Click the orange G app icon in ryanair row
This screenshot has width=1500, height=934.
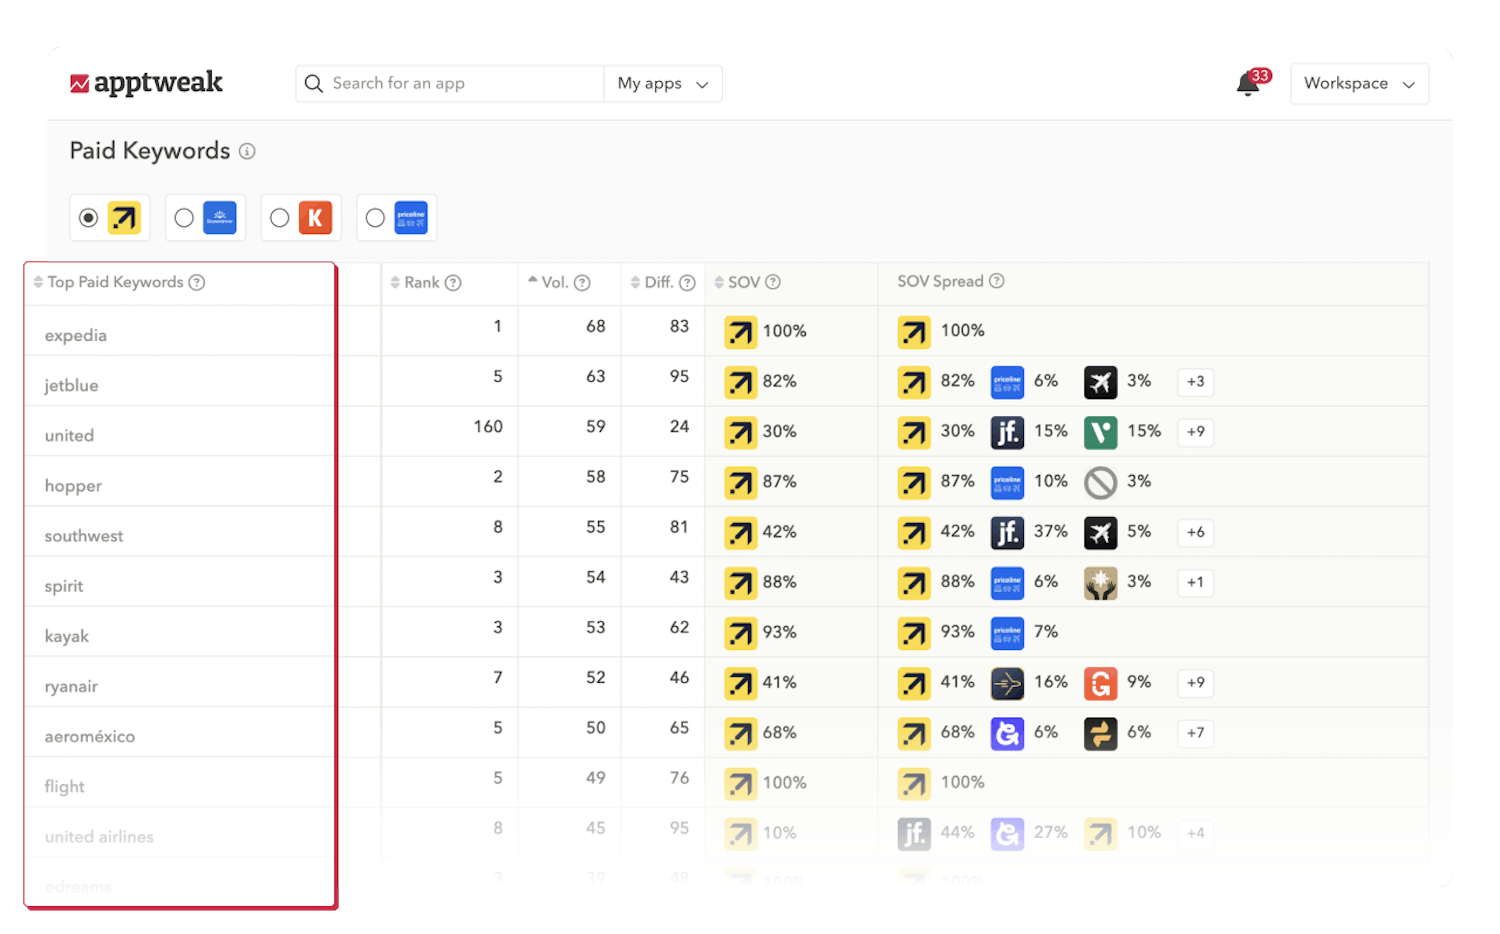(1100, 683)
